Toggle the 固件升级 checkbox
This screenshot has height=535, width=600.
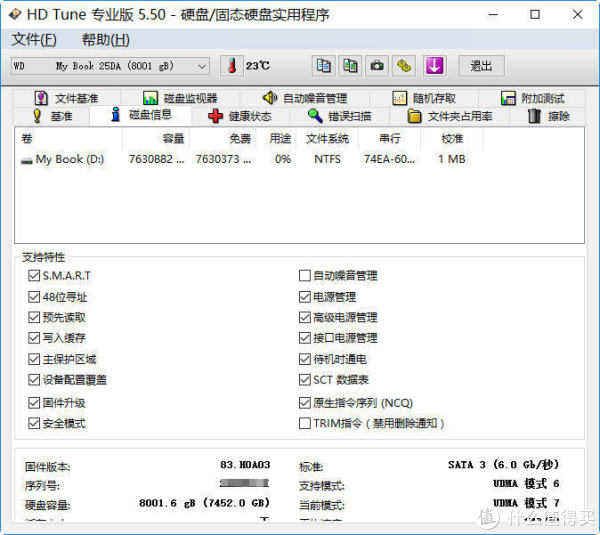tap(34, 403)
